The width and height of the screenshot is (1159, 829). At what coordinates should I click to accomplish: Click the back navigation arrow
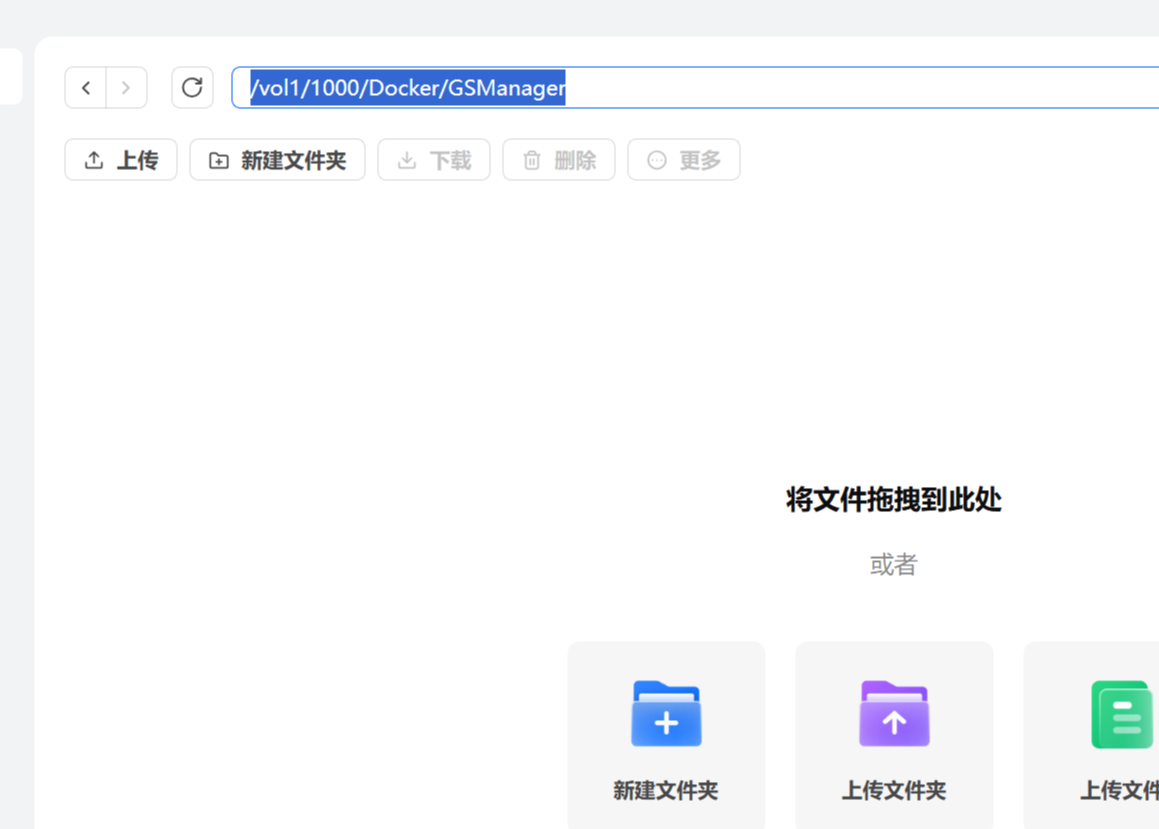coord(85,87)
